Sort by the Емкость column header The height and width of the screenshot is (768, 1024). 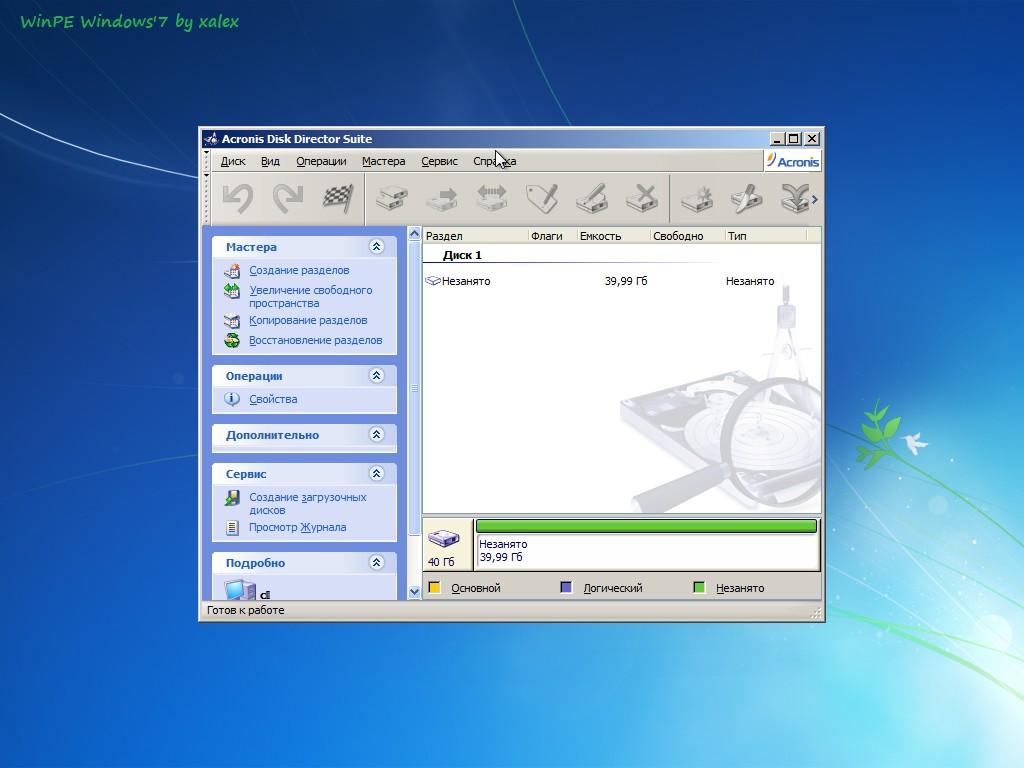pos(614,236)
